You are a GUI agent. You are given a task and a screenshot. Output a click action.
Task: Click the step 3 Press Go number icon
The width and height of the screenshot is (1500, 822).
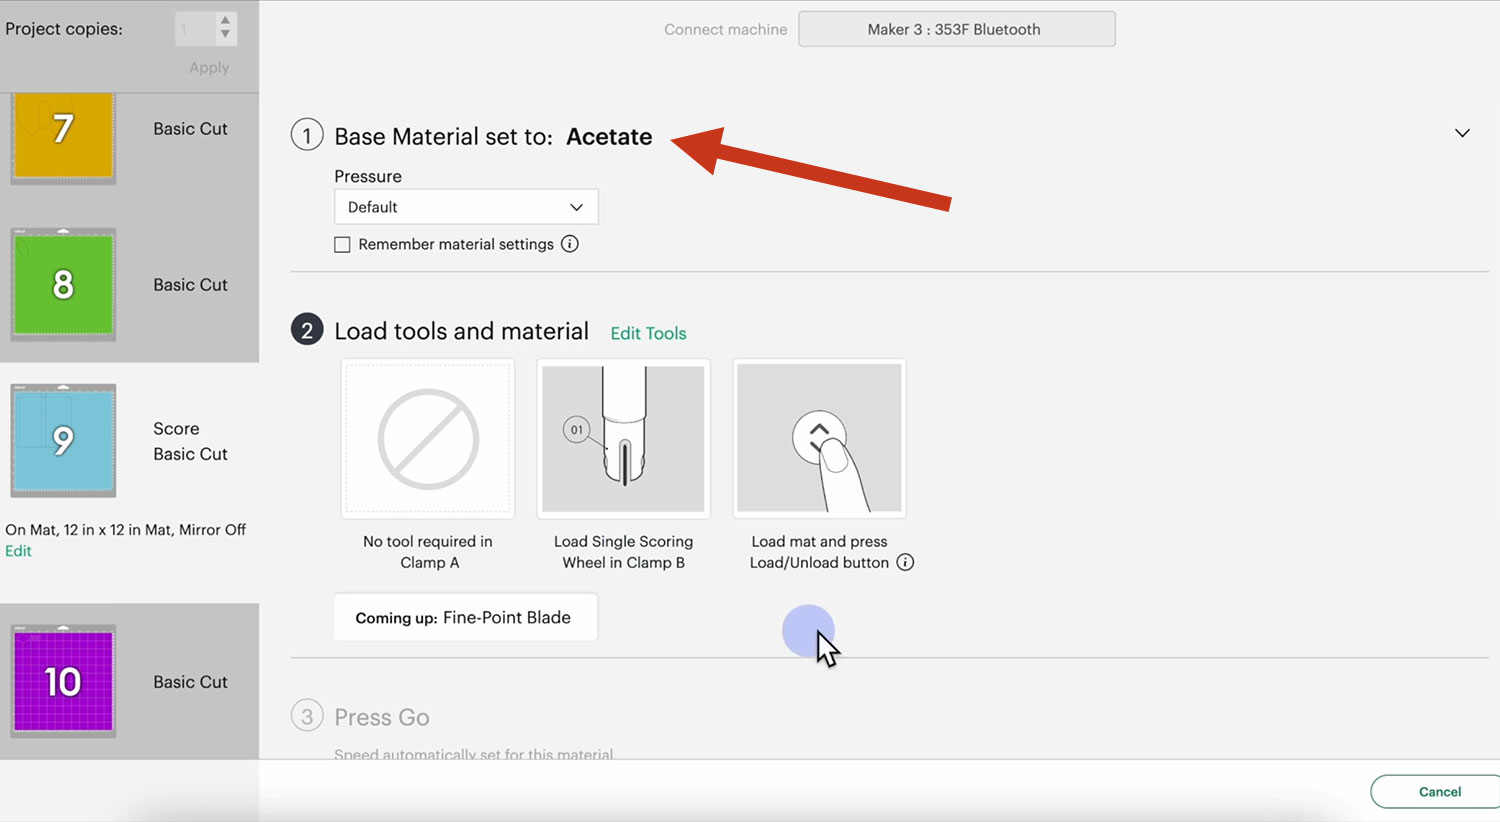tap(307, 716)
